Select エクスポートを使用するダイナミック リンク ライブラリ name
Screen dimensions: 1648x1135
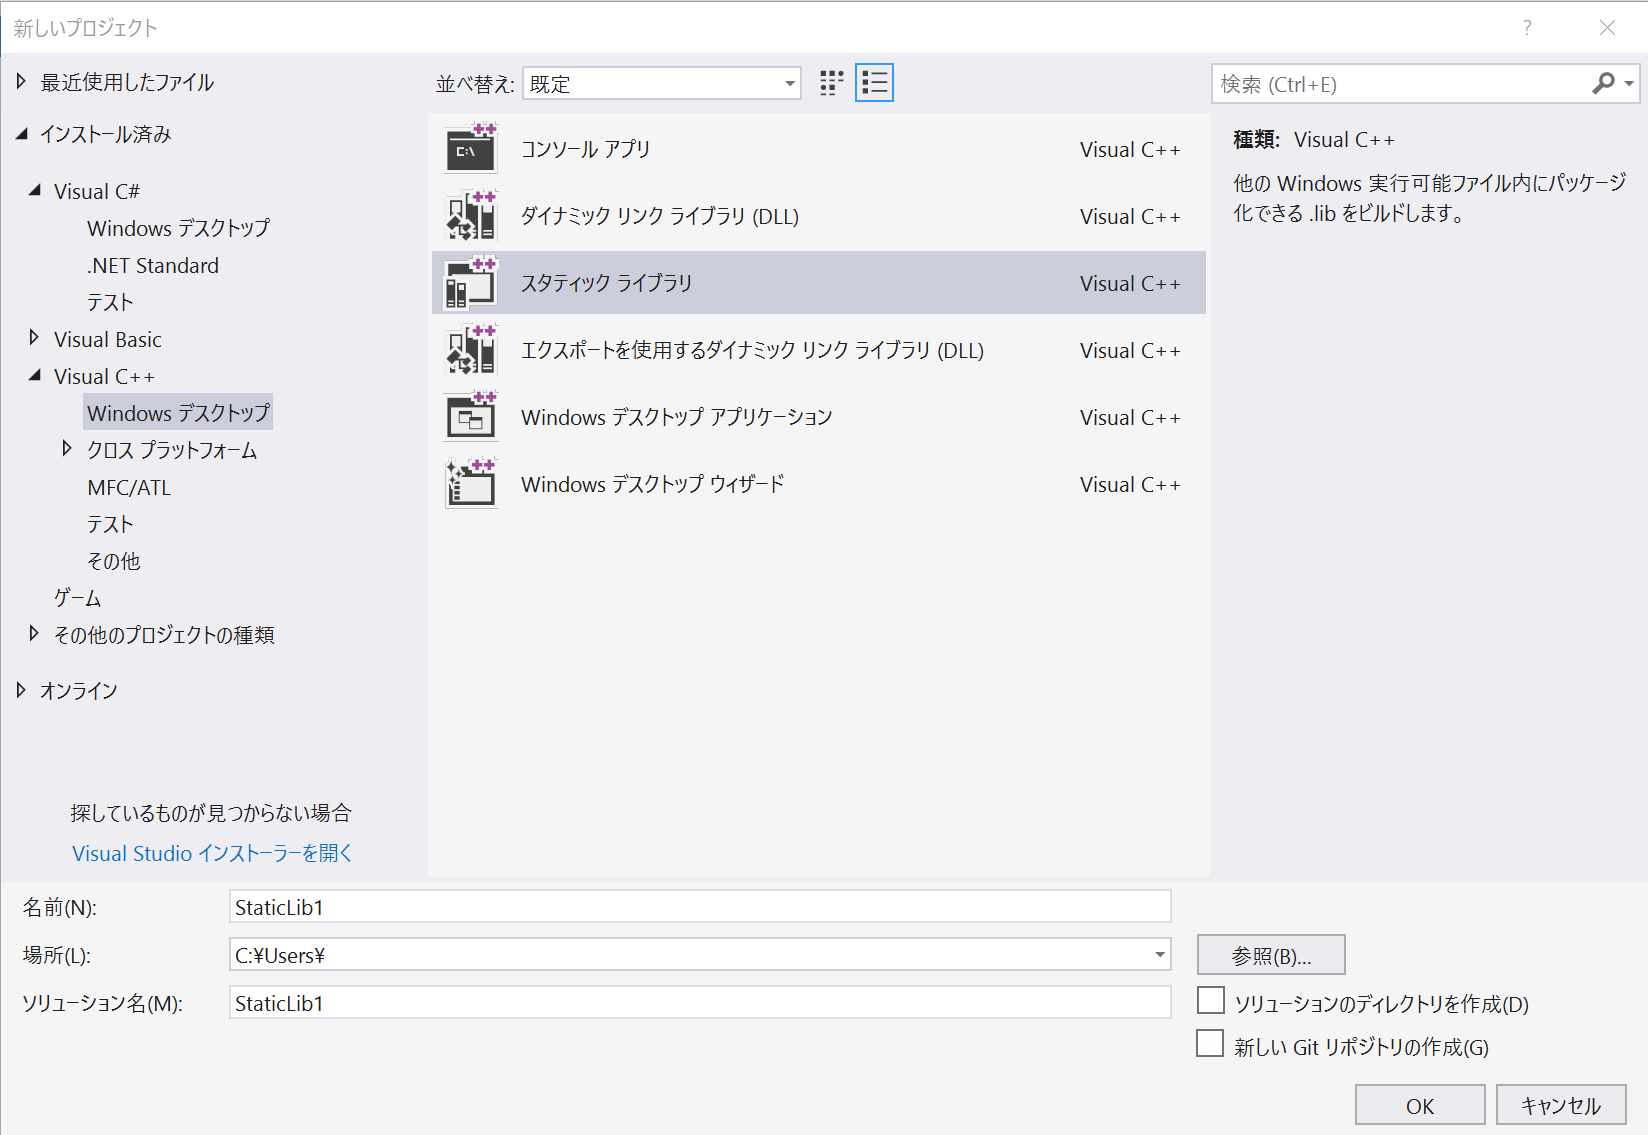752,350
